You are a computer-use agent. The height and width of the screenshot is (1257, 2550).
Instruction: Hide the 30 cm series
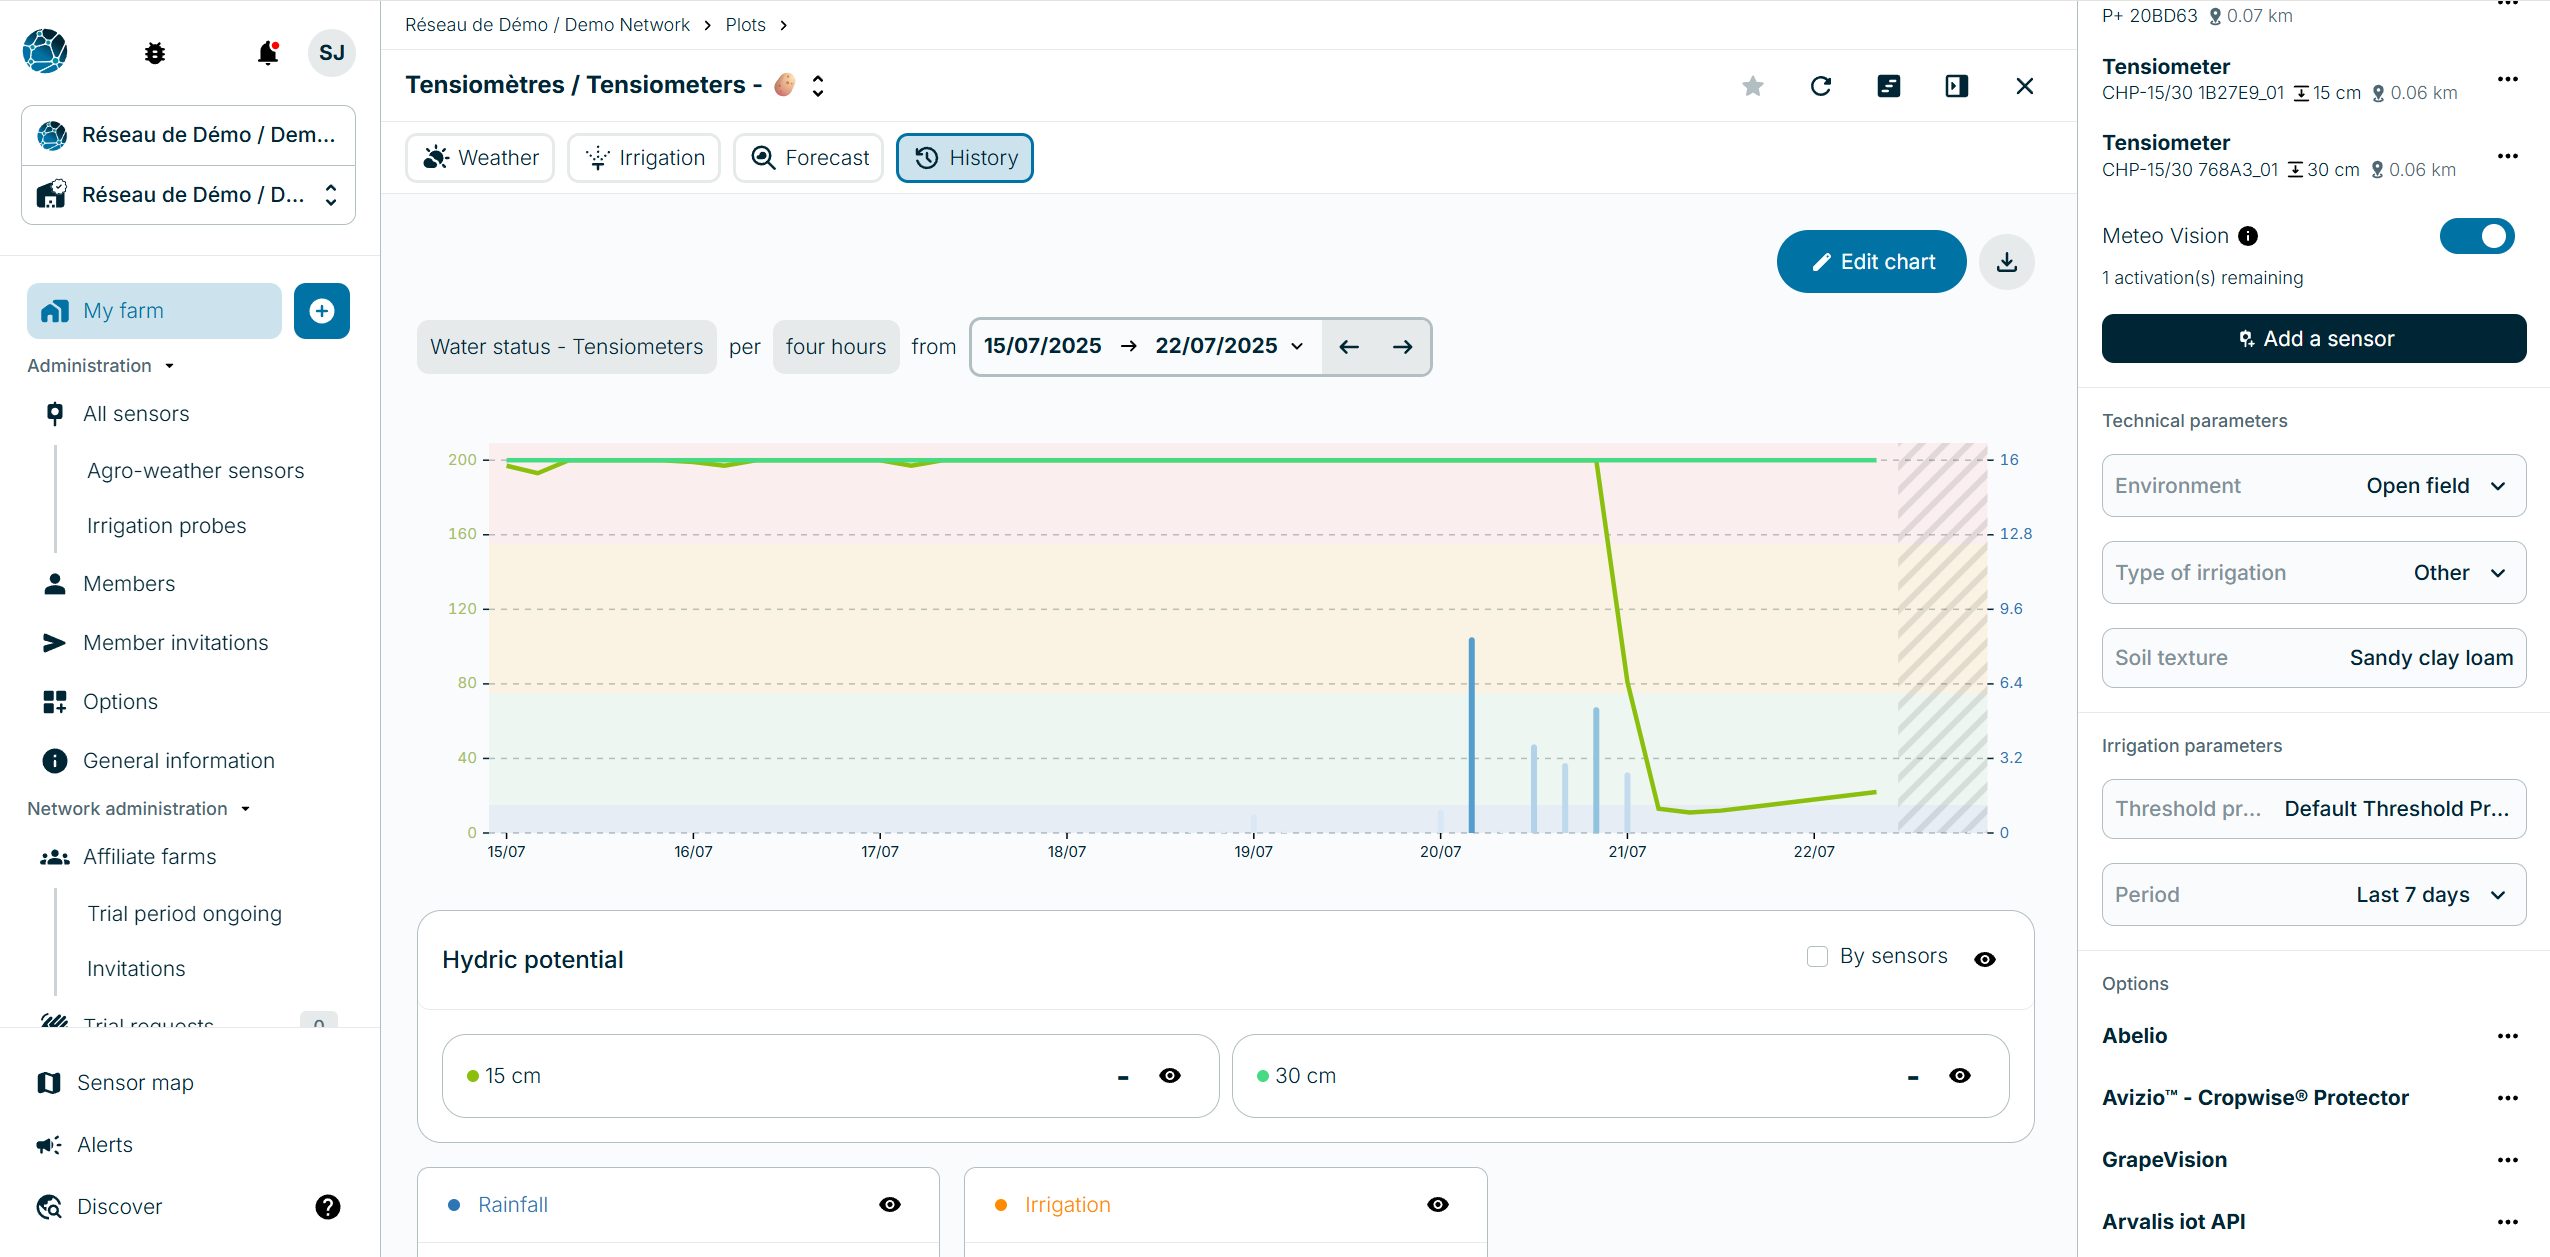tap(1960, 1076)
